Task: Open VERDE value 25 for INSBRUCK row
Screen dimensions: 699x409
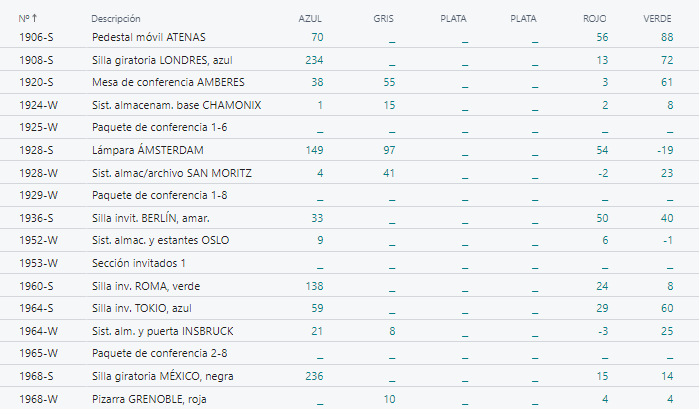Action: click(665, 331)
